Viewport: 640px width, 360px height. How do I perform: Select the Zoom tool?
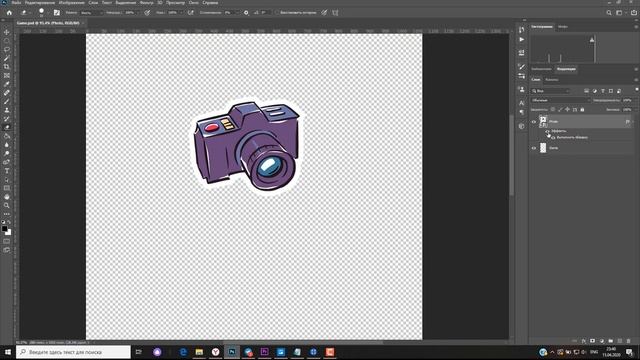(7, 205)
